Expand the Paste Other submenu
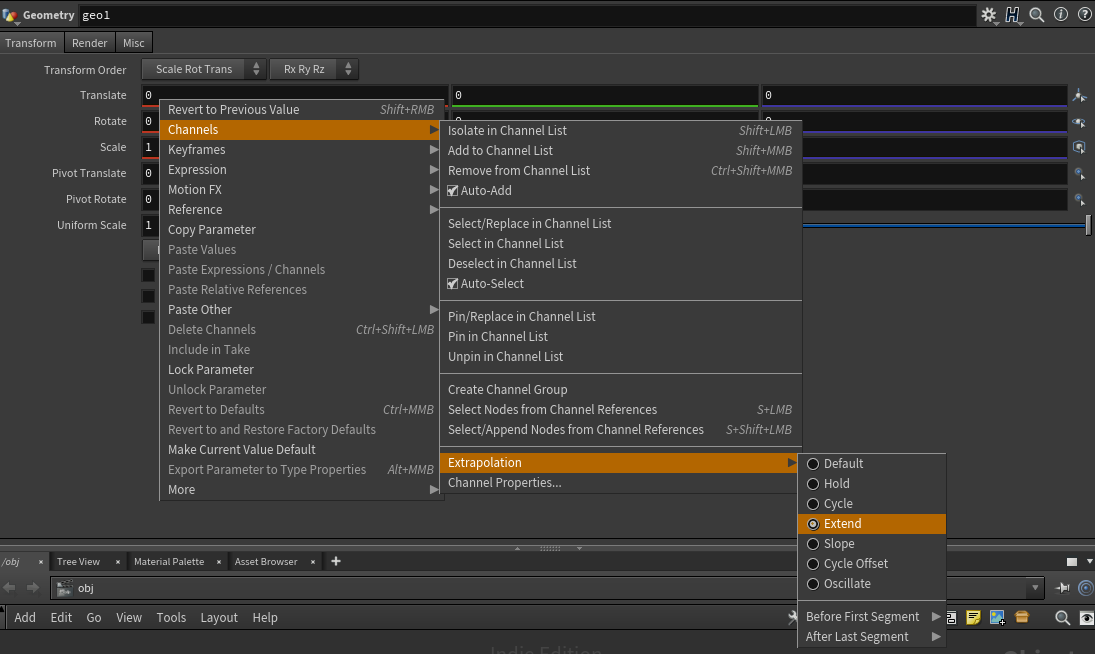Viewport: 1095px width, 654px height. pos(302,309)
